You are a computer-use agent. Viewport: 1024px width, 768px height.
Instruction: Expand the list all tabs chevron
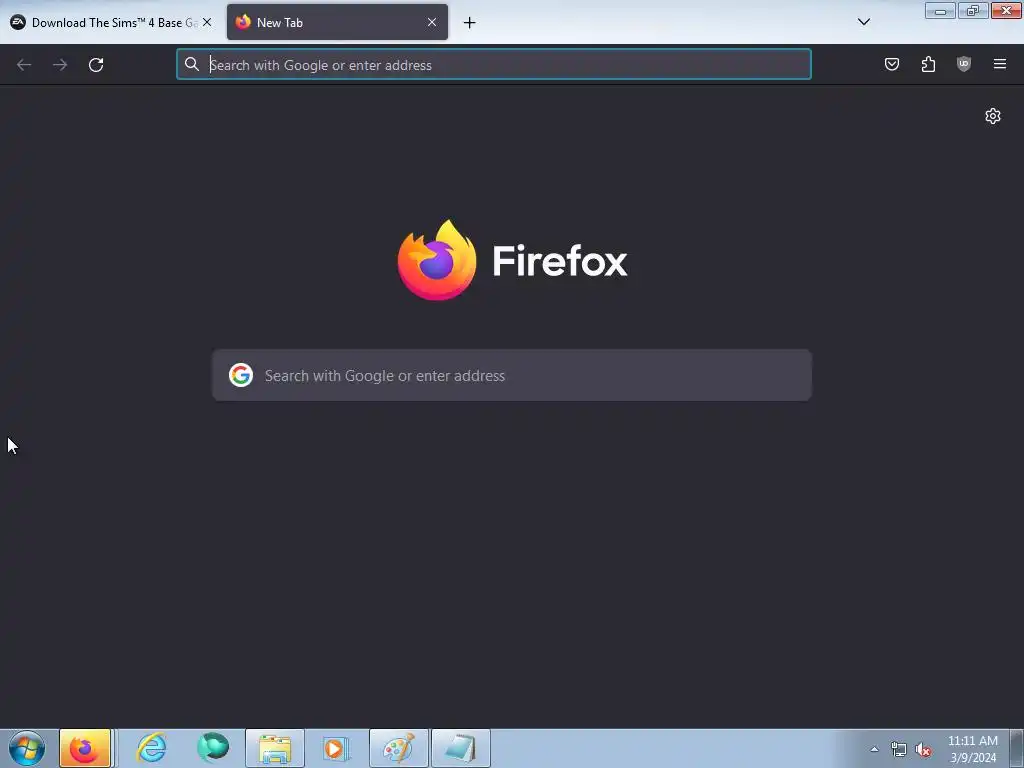pos(863,22)
